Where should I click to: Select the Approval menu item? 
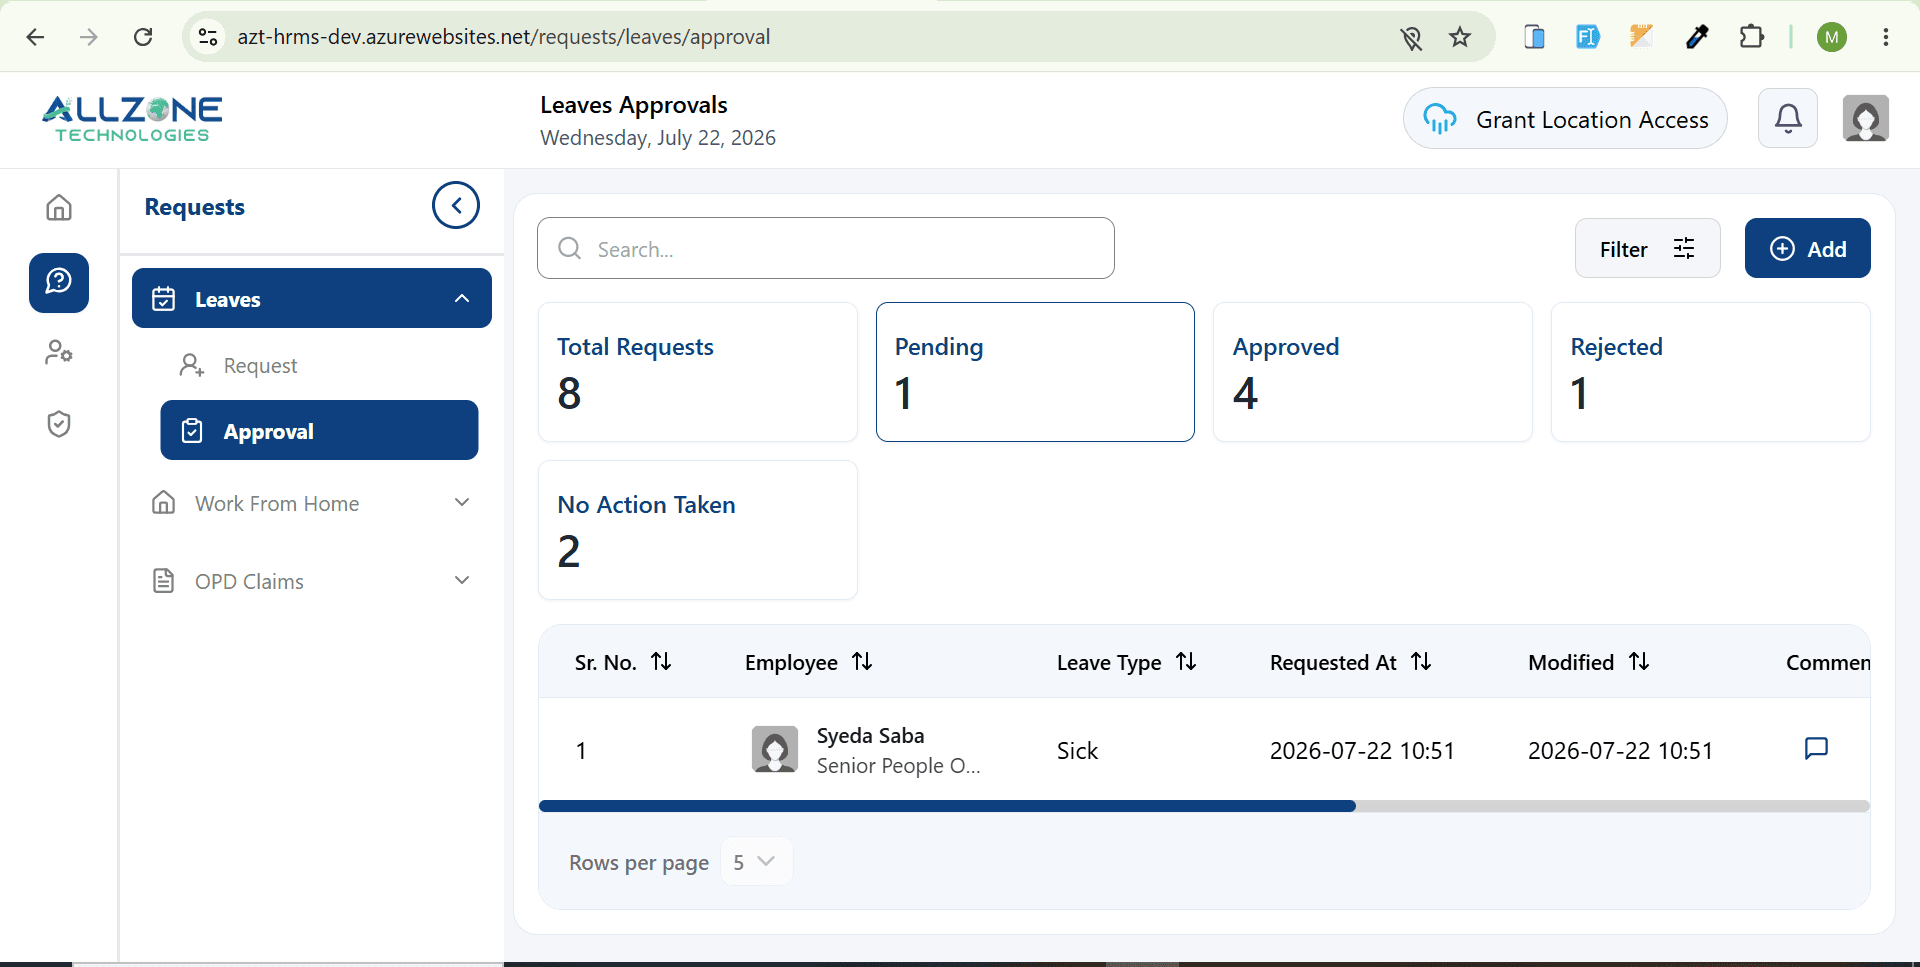(x=320, y=430)
